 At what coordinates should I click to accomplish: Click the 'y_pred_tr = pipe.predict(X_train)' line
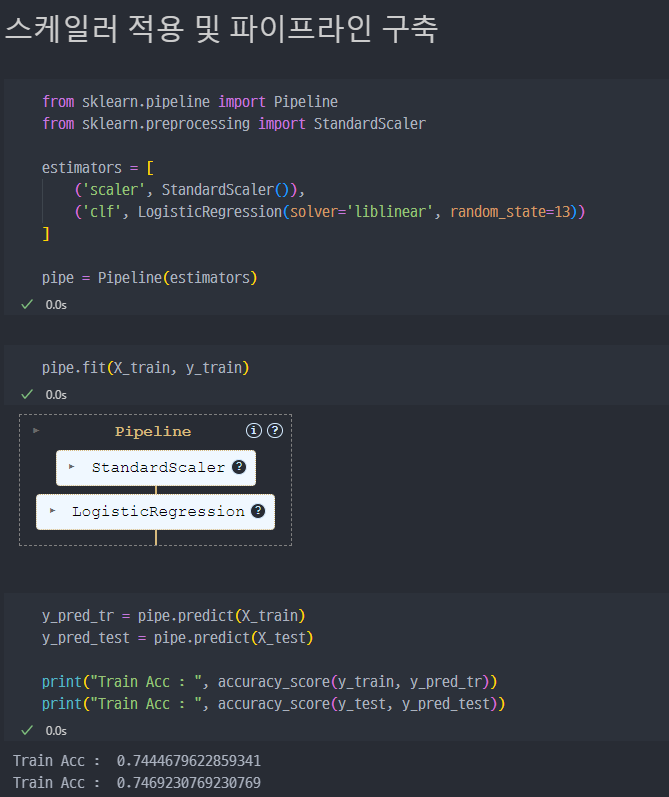[x=173, y=616]
